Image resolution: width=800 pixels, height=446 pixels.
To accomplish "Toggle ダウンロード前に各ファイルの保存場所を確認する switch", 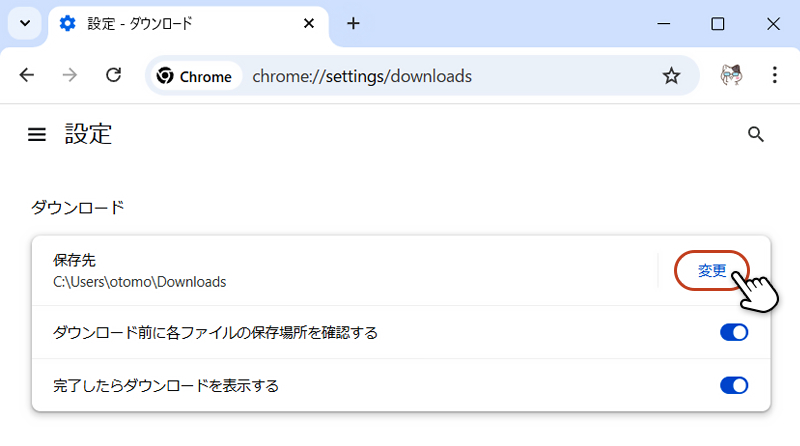I will click(734, 332).
